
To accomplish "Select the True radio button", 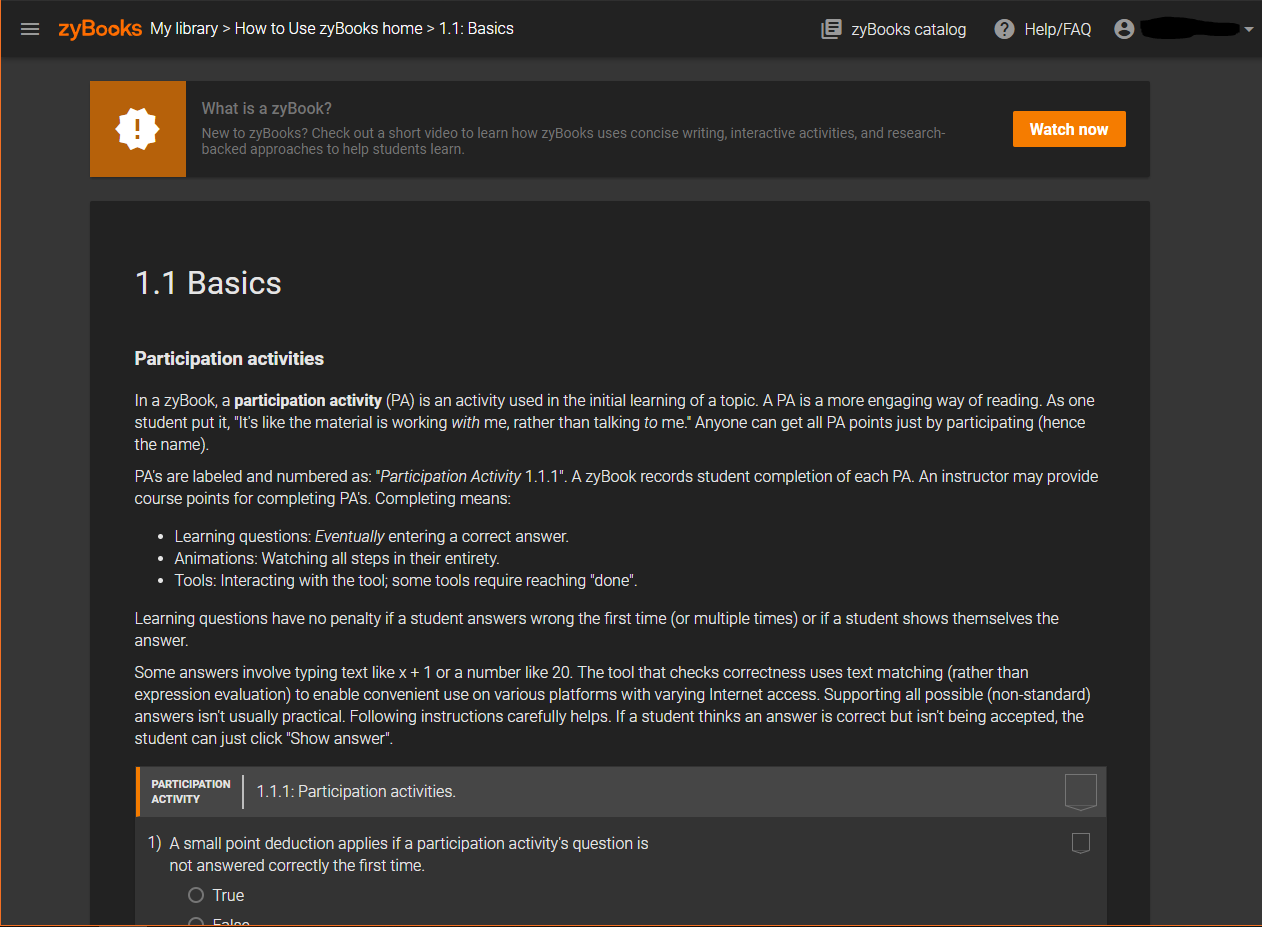I will pyautogui.click(x=196, y=895).
